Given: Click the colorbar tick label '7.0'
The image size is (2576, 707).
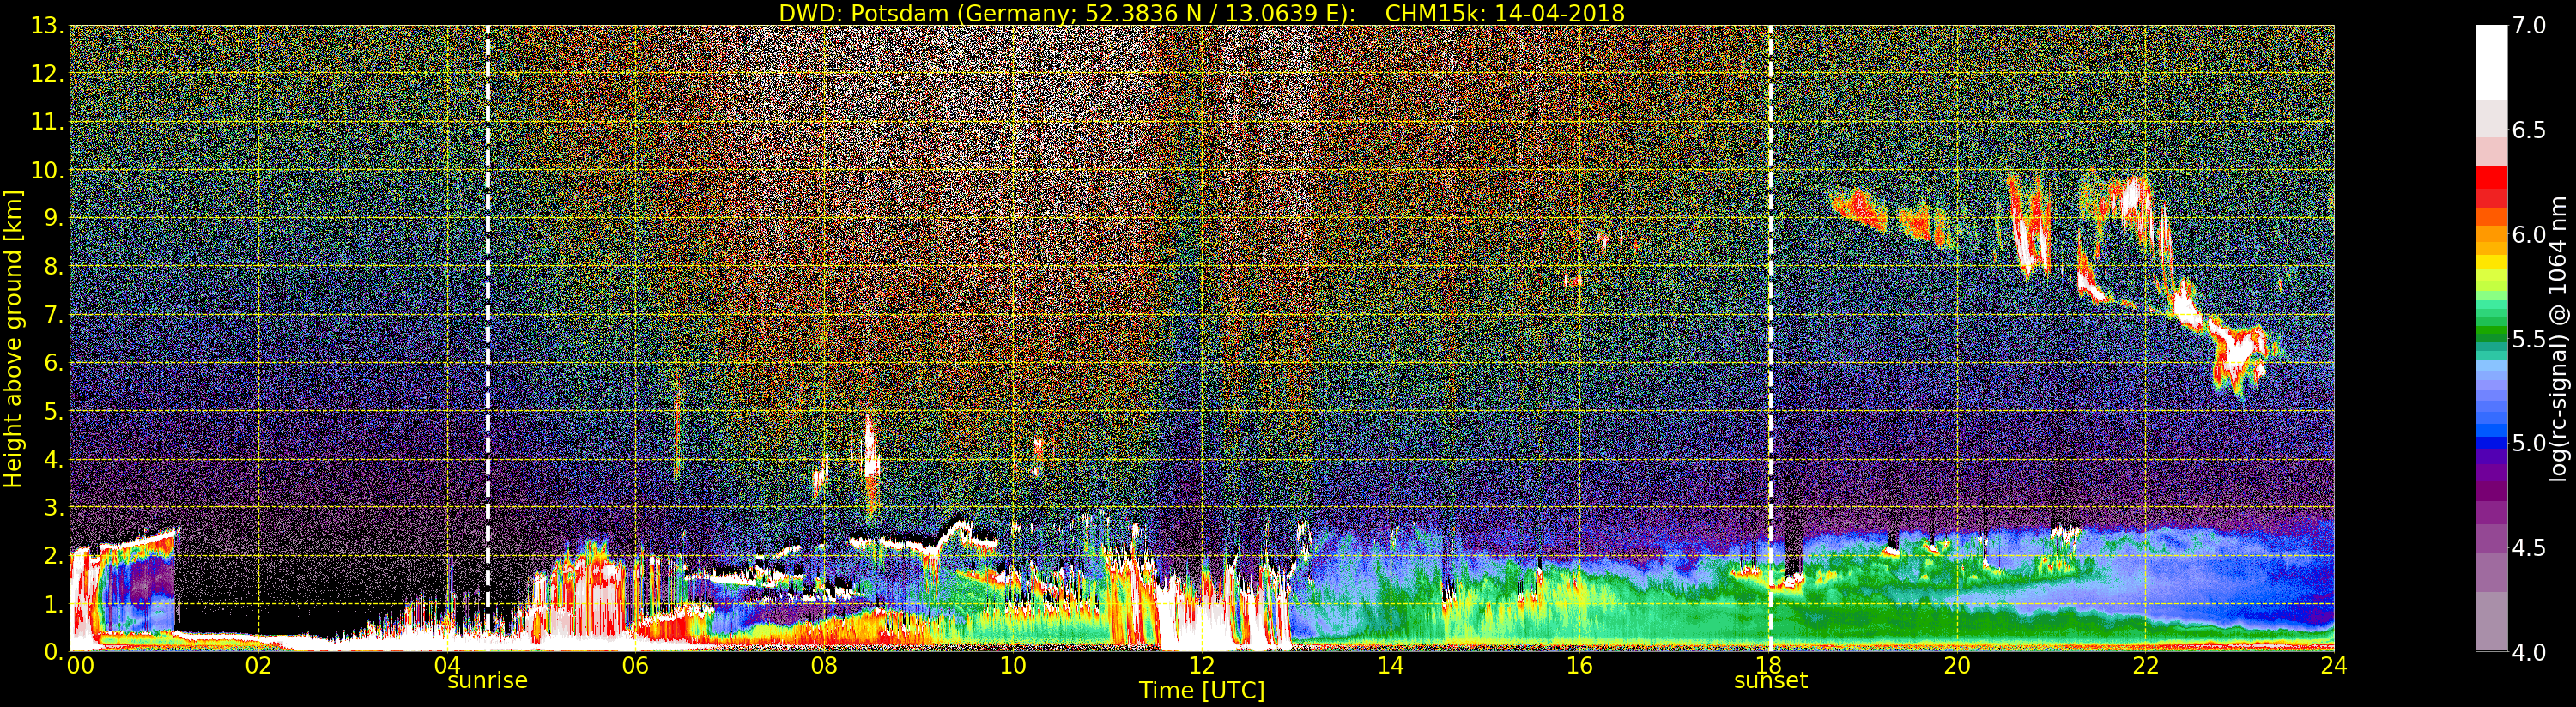Looking at the screenshot, I should tap(2529, 26).
